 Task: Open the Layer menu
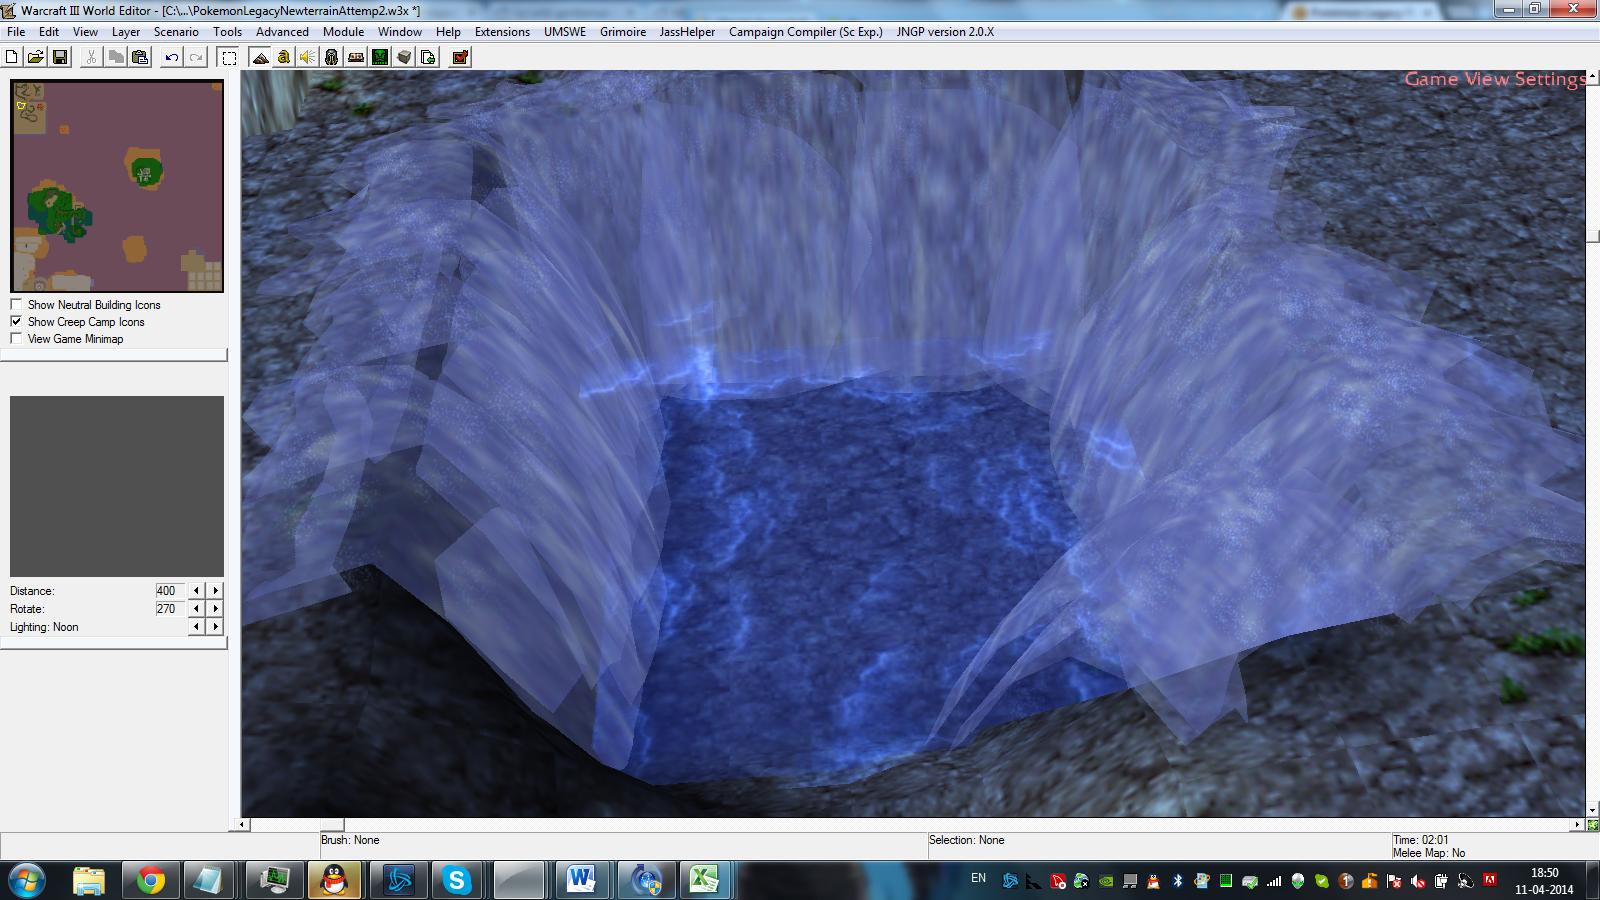click(126, 32)
